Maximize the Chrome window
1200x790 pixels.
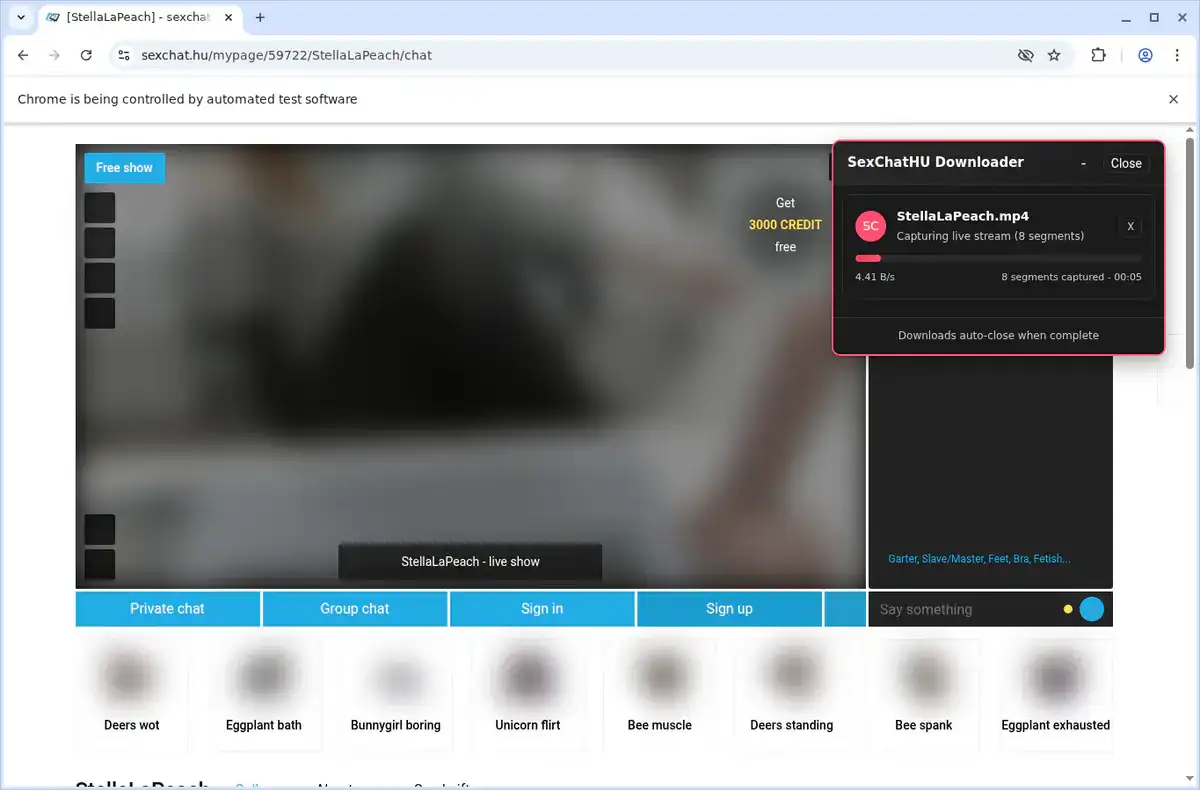[x=1154, y=17]
